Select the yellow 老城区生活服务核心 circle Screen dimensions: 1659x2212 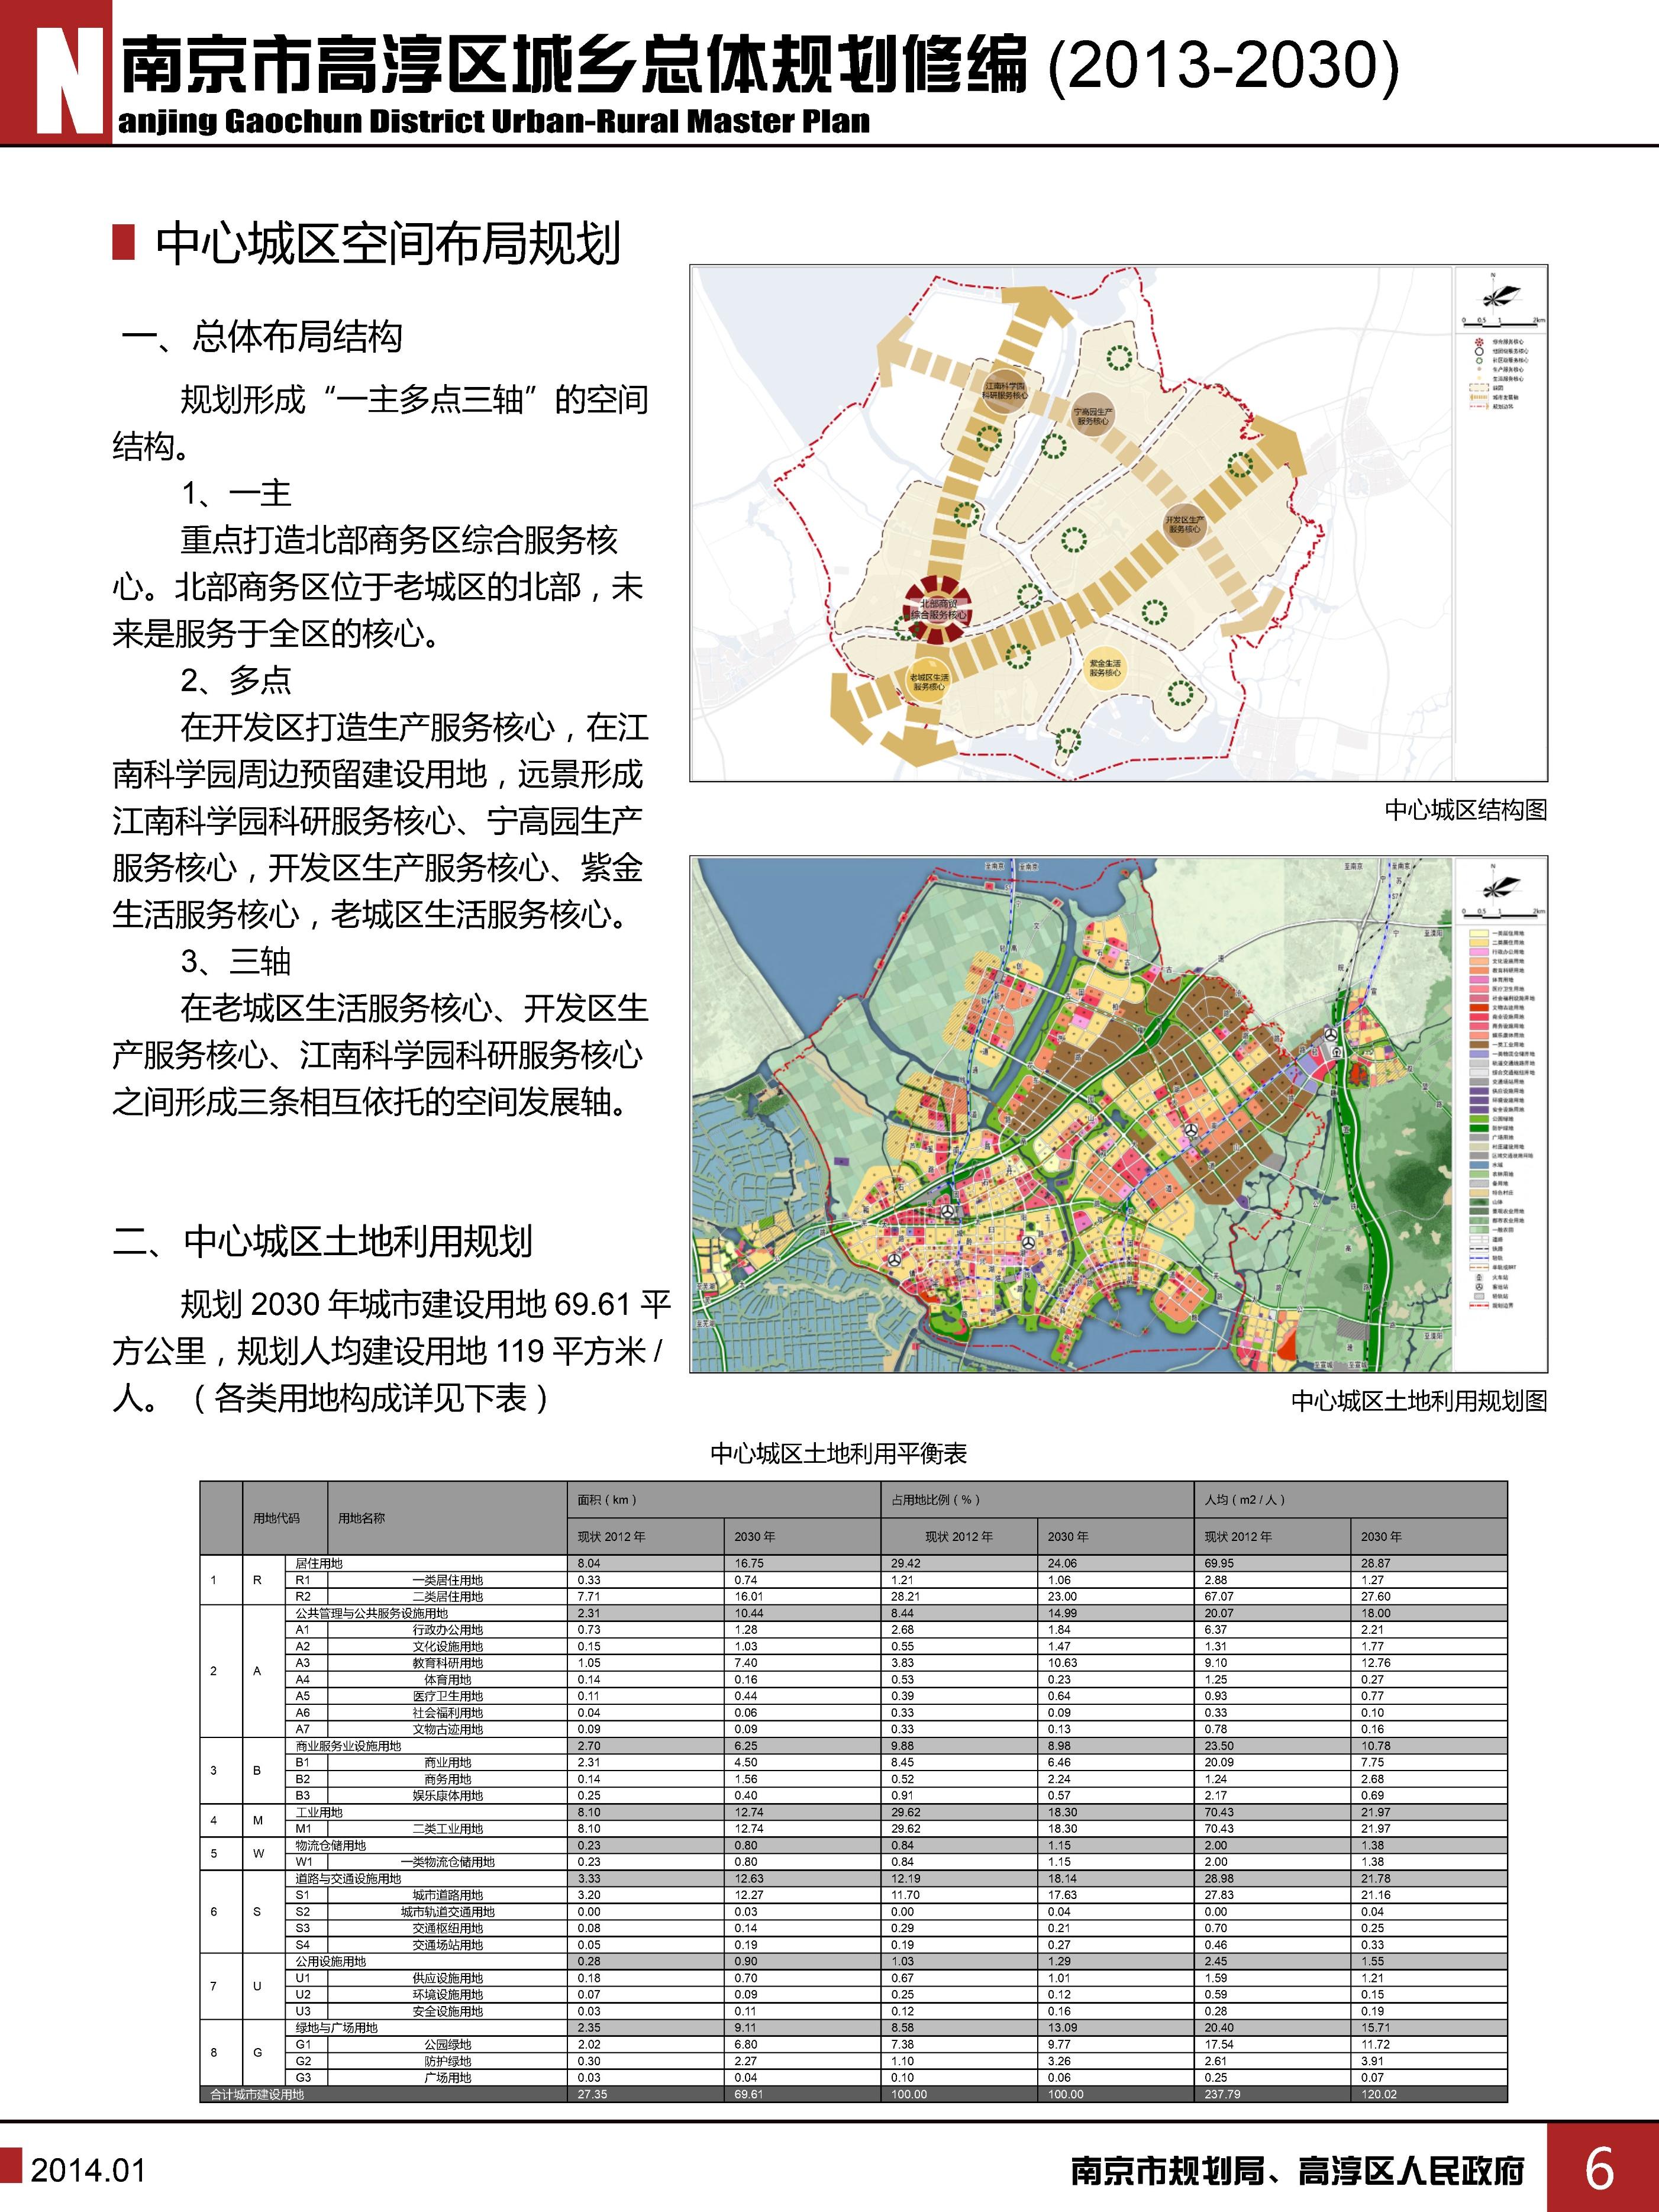click(928, 682)
